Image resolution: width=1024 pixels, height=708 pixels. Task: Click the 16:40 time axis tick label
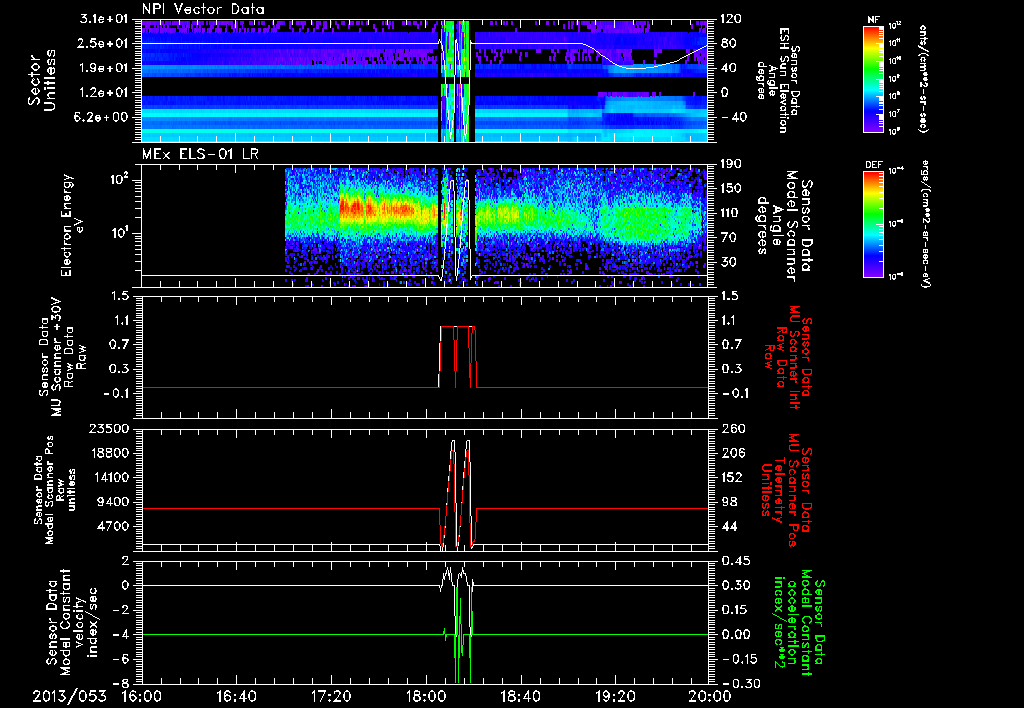[x=236, y=696]
